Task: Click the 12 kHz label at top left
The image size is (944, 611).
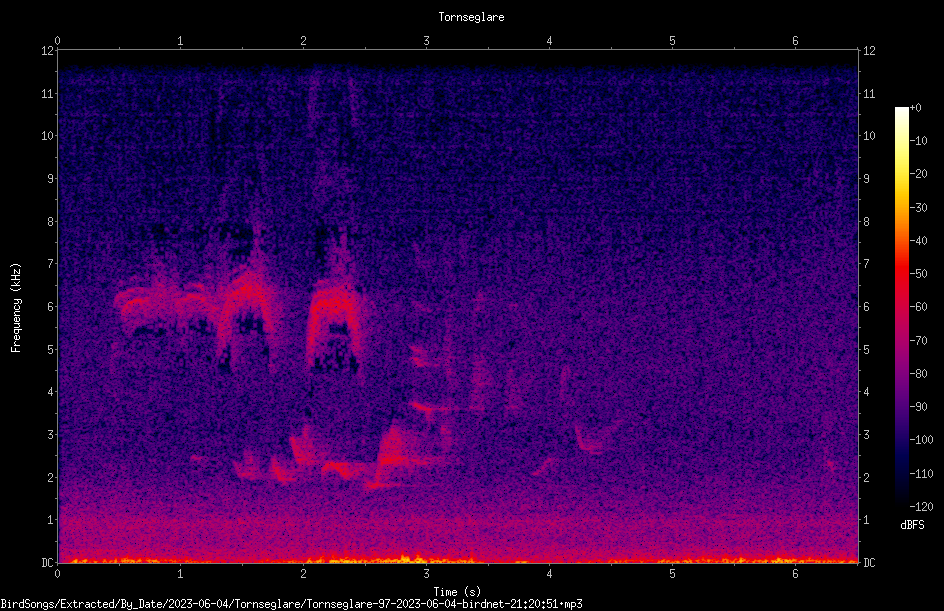Action: tap(48, 51)
